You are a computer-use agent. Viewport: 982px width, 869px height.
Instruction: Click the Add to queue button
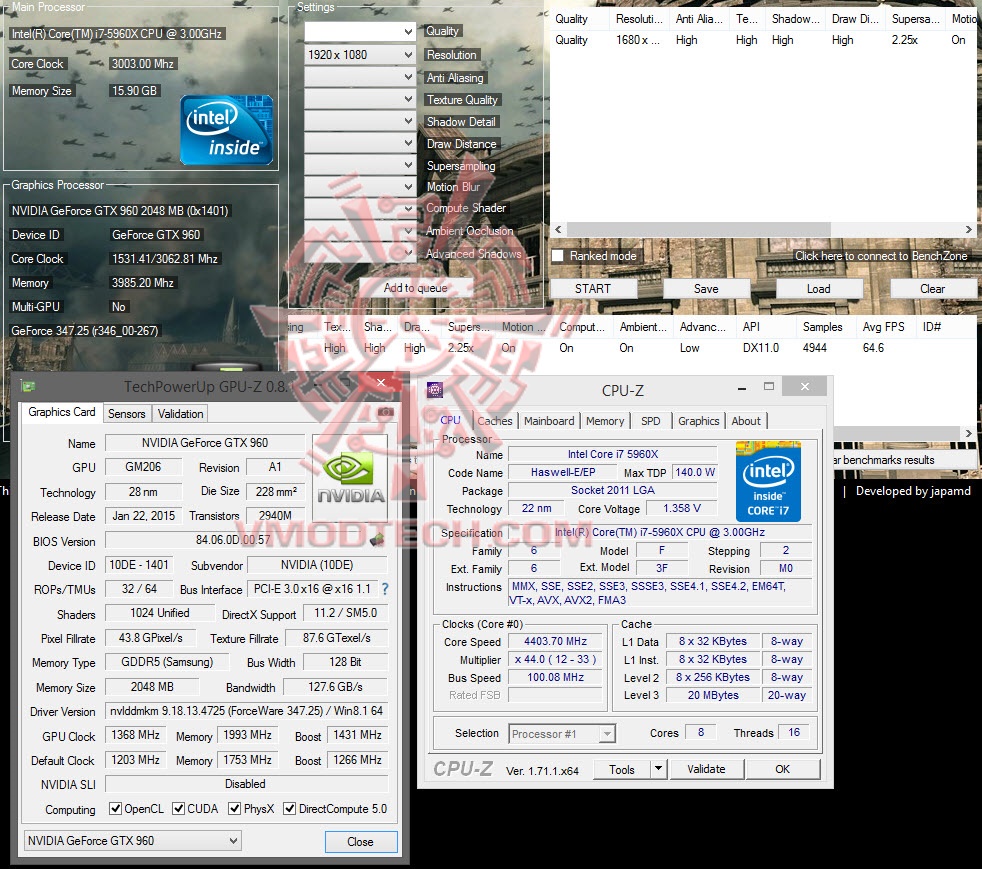[x=416, y=288]
